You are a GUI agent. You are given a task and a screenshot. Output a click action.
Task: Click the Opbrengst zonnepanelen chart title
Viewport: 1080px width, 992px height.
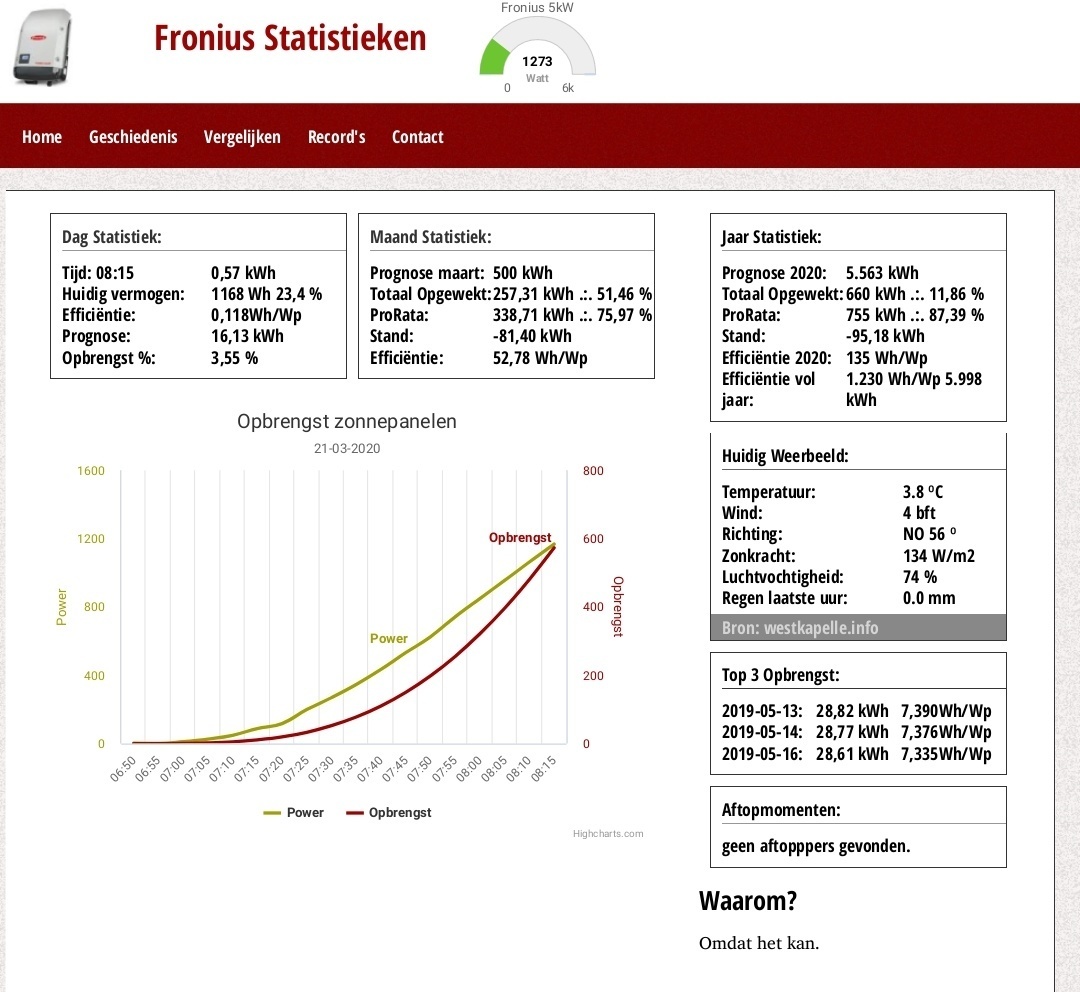click(x=346, y=421)
